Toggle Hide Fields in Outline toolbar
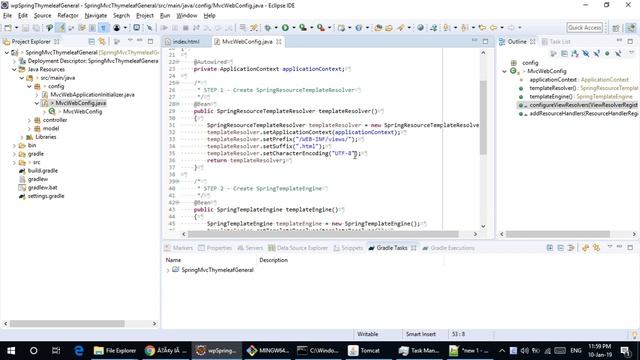 pyautogui.click(x=585, y=53)
